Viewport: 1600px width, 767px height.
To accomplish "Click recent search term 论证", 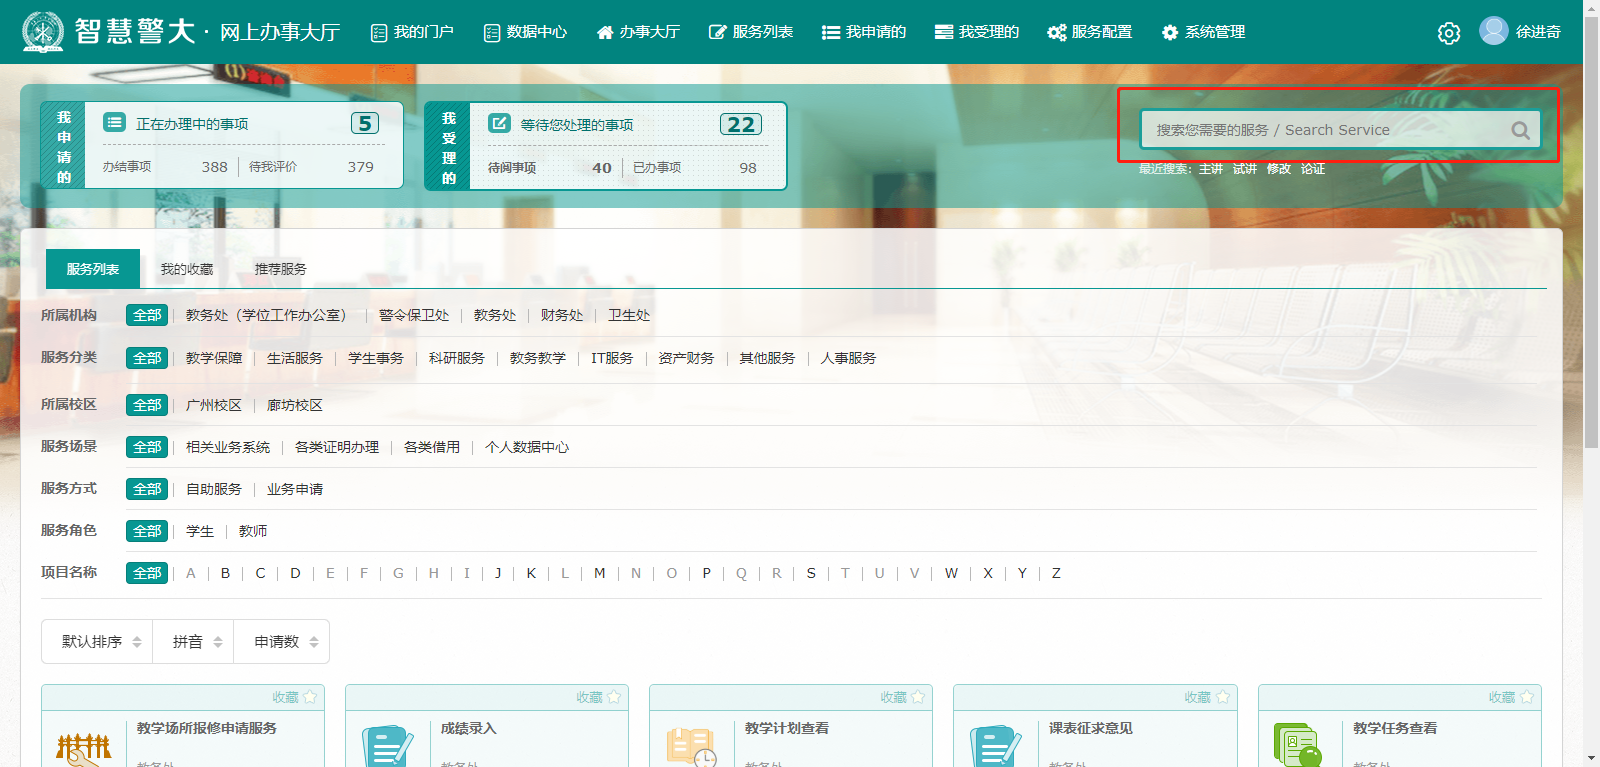I will coord(1313,169).
